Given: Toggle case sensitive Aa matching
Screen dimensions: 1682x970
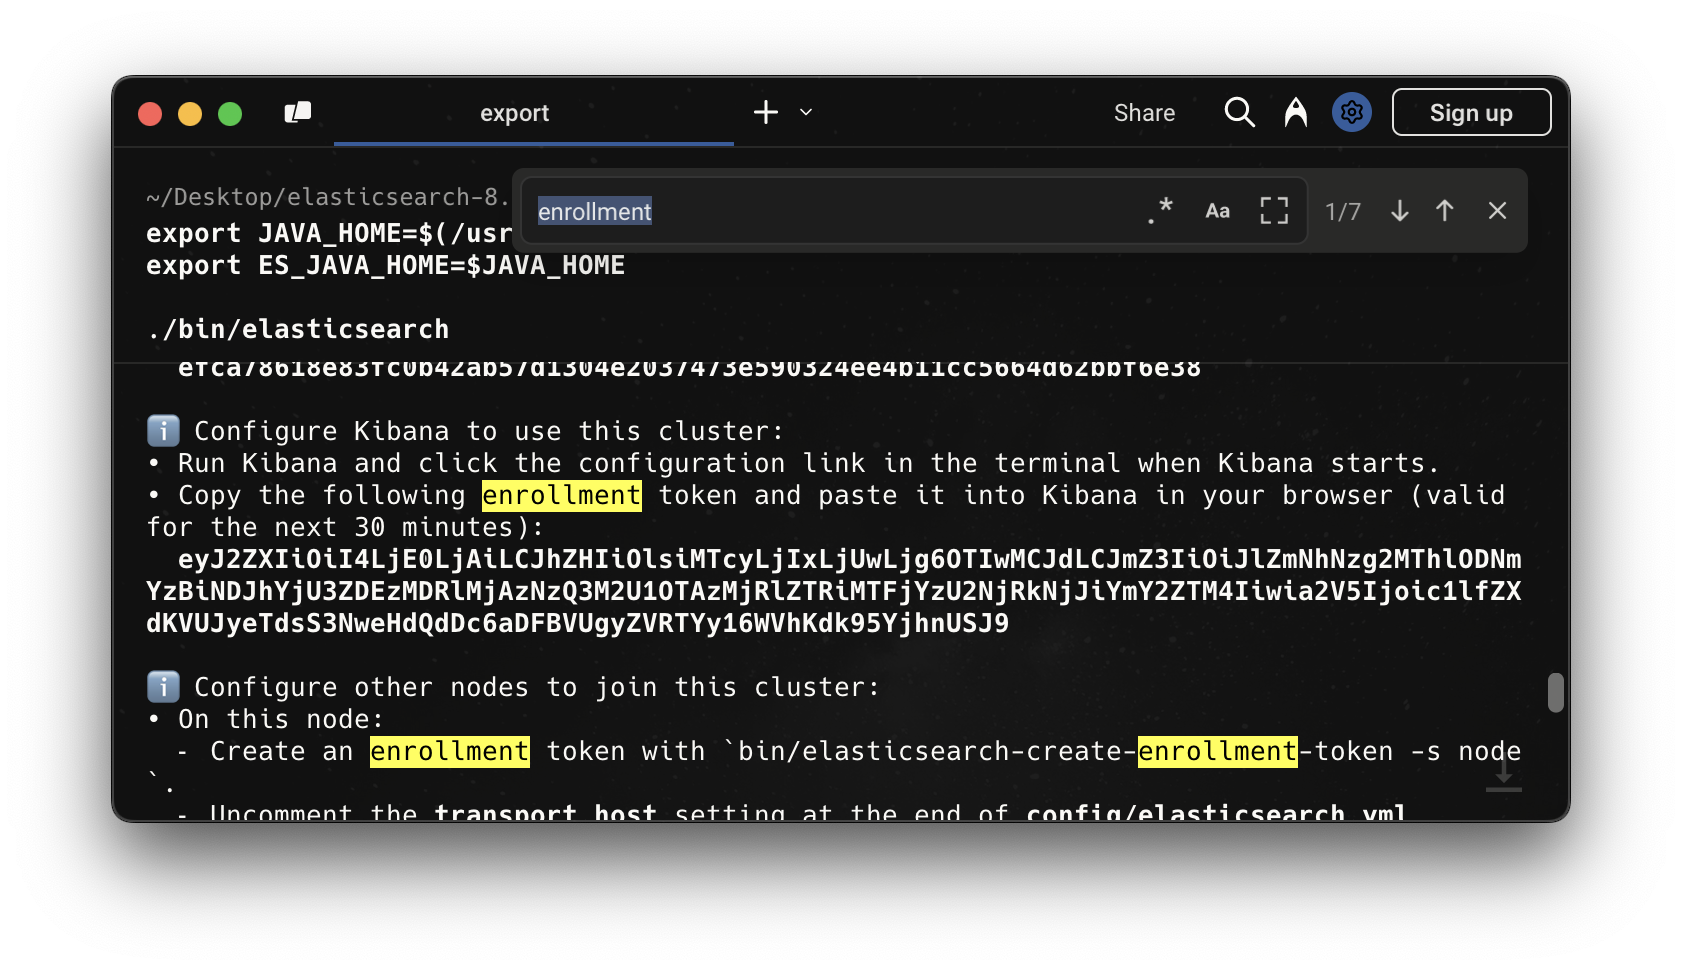Looking at the screenshot, I should (1217, 211).
